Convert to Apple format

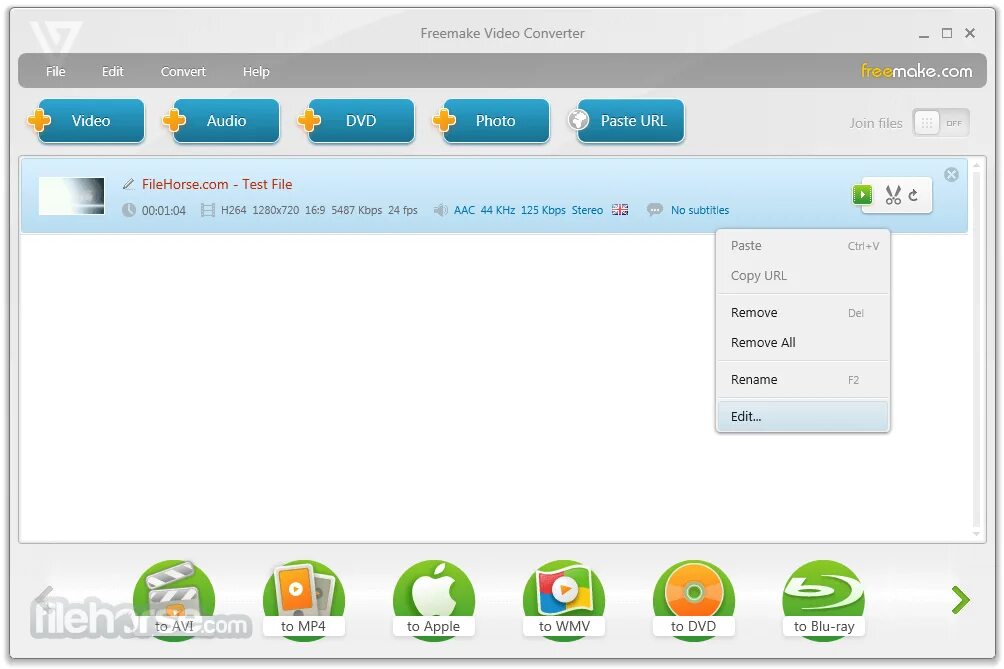click(433, 599)
